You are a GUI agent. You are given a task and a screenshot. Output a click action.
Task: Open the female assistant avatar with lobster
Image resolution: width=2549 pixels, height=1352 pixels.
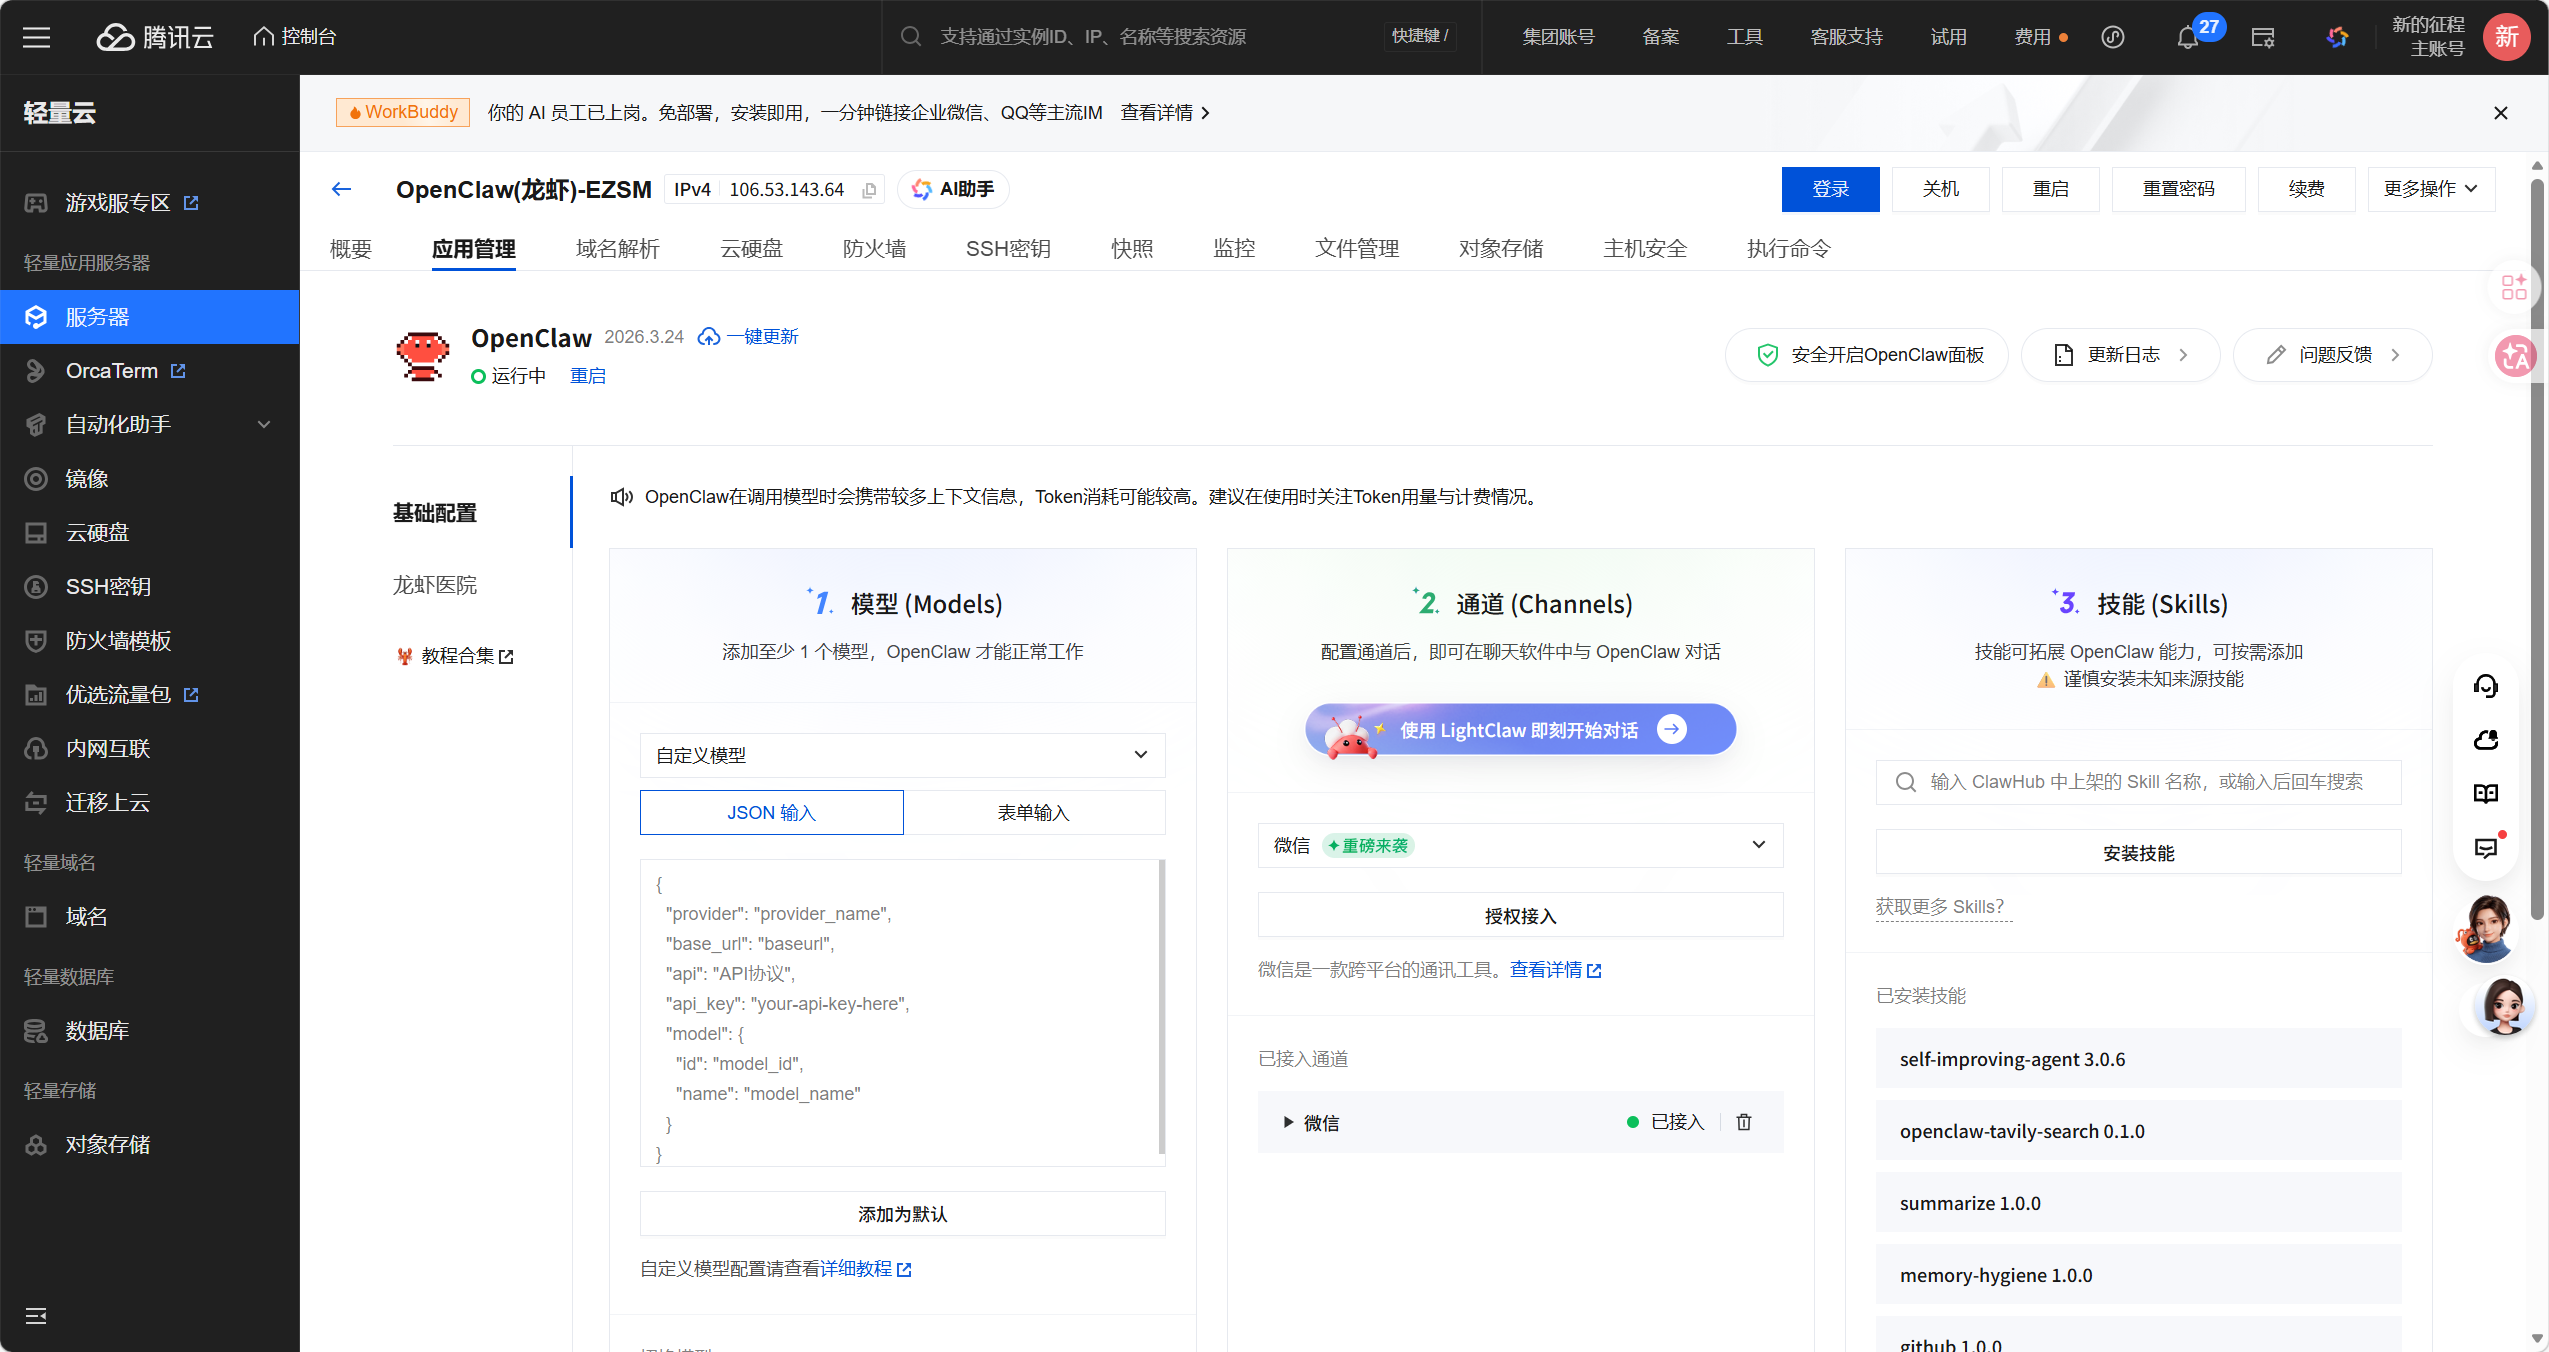point(2486,928)
